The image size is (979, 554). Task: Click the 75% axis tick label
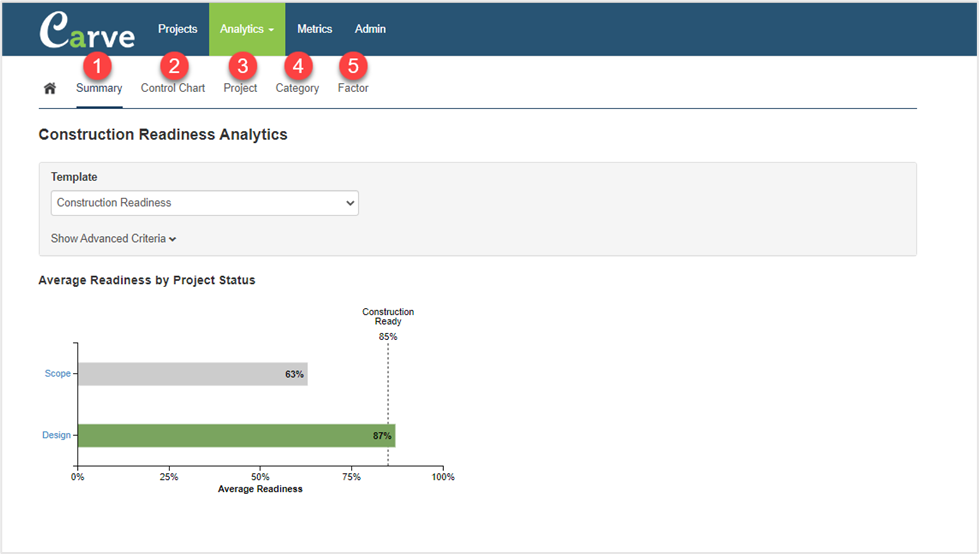[352, 477]
